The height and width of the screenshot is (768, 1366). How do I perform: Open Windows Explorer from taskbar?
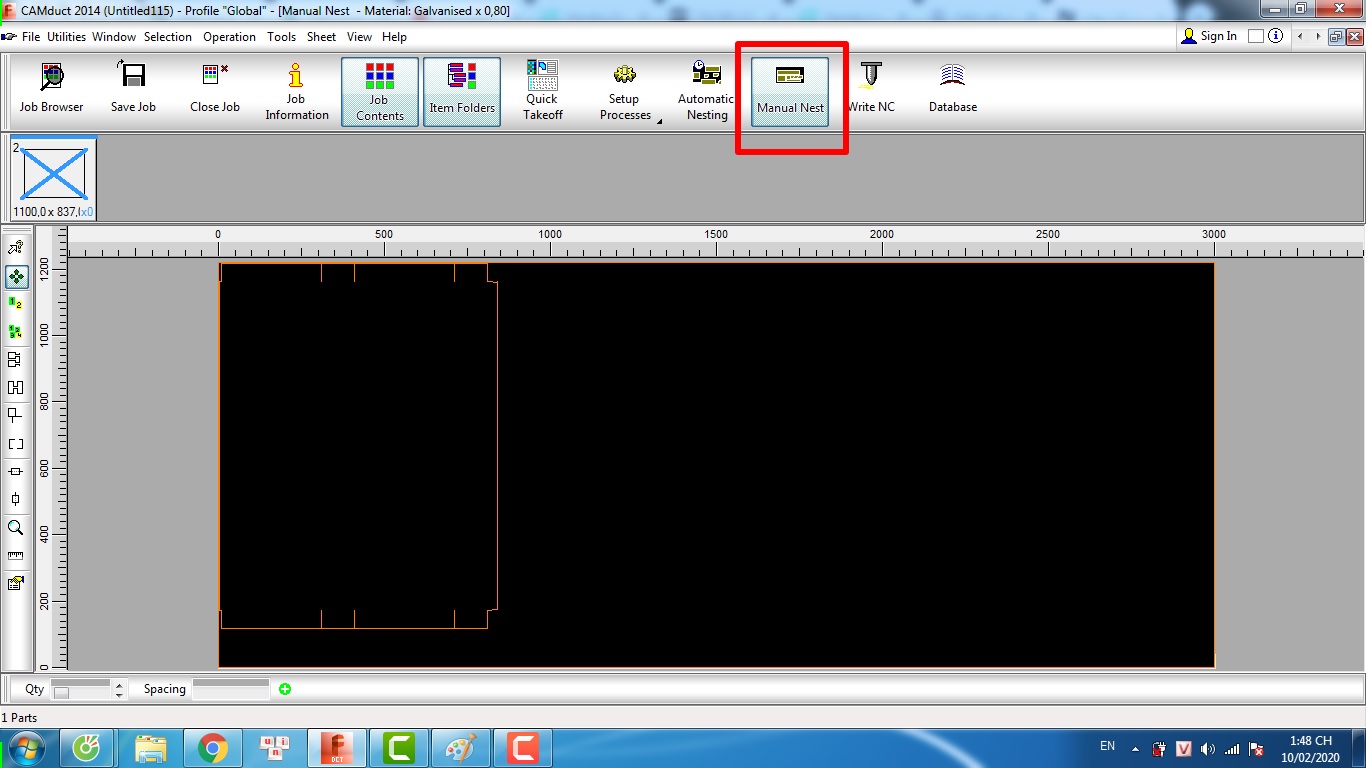pyautogui.click(x=150, y=748)
